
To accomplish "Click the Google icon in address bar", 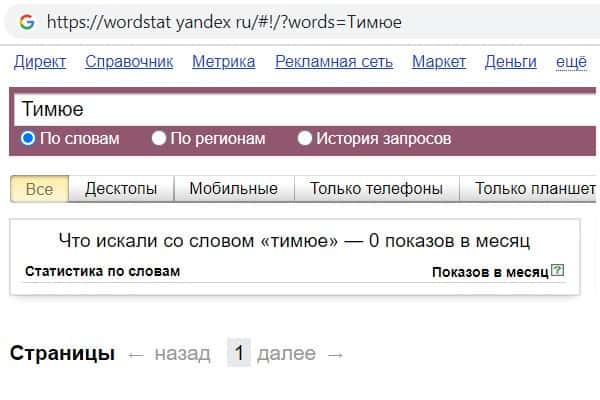I will 27,22.
